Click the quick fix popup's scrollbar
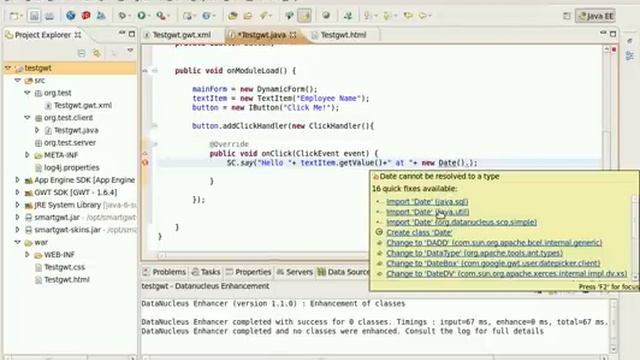 (636, 238)
